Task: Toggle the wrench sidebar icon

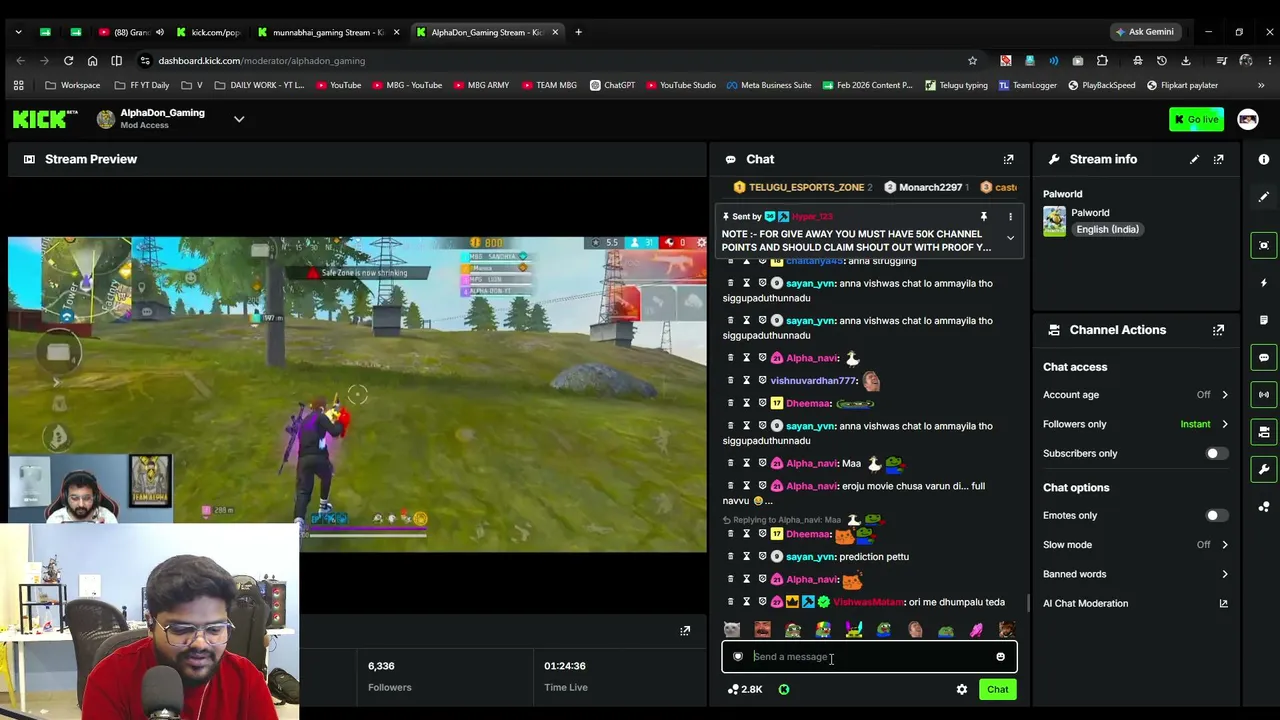Action: pyautogui.click(x=1264, y=469)
